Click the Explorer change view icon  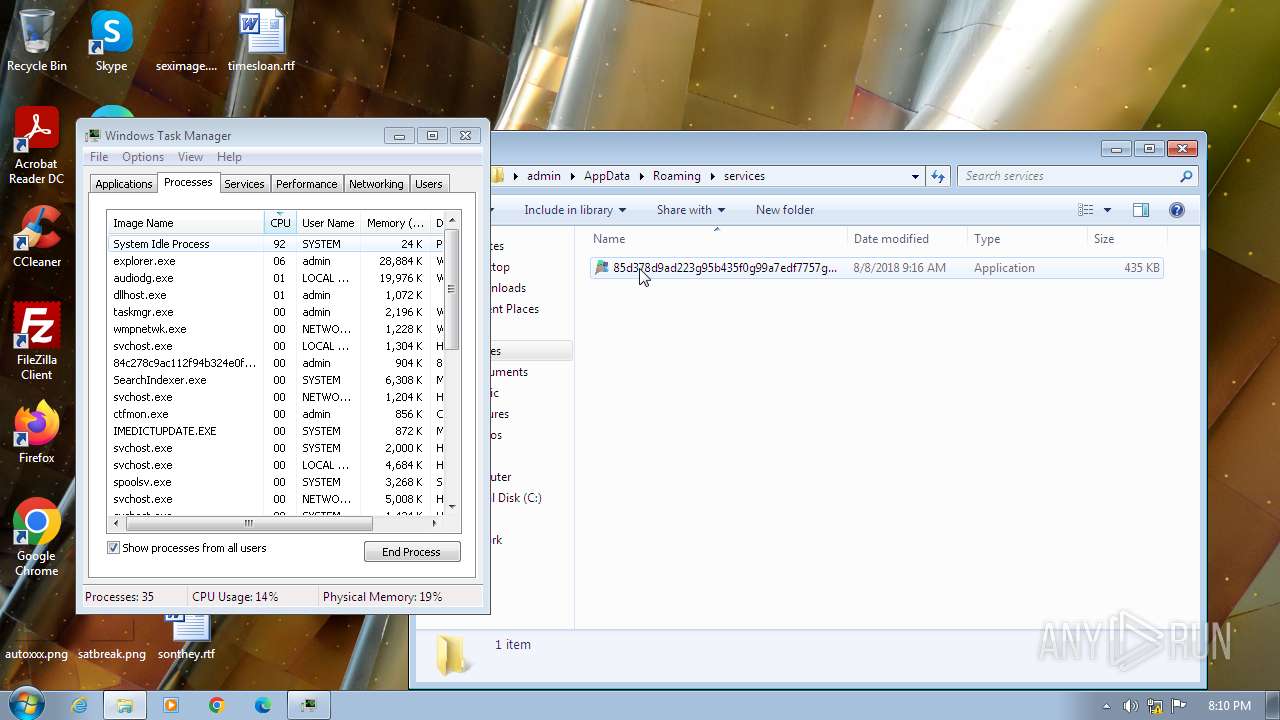(x=1086, y=210)
